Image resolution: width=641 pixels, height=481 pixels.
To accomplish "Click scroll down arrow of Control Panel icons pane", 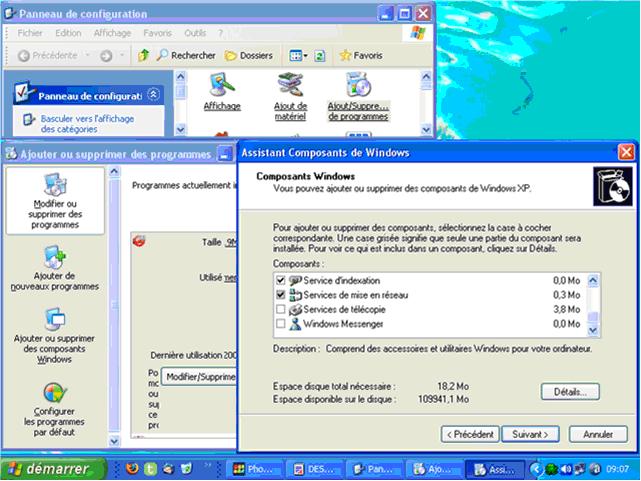I will [x=426, y=130].
